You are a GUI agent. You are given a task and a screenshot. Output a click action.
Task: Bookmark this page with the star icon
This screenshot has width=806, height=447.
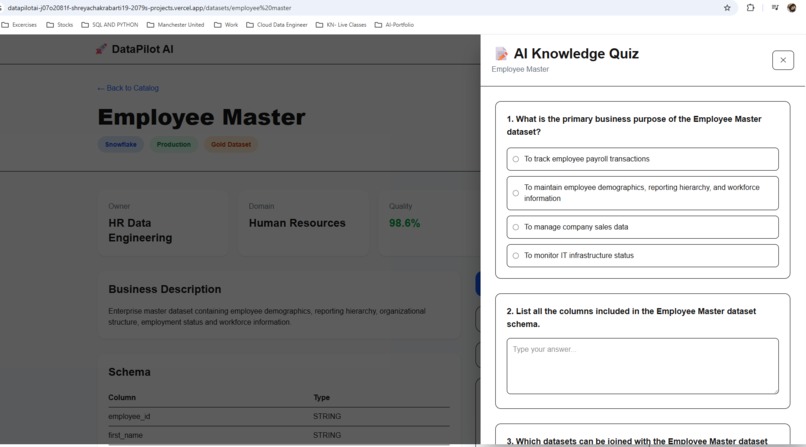pyautogui.click(x=727, y=8)
